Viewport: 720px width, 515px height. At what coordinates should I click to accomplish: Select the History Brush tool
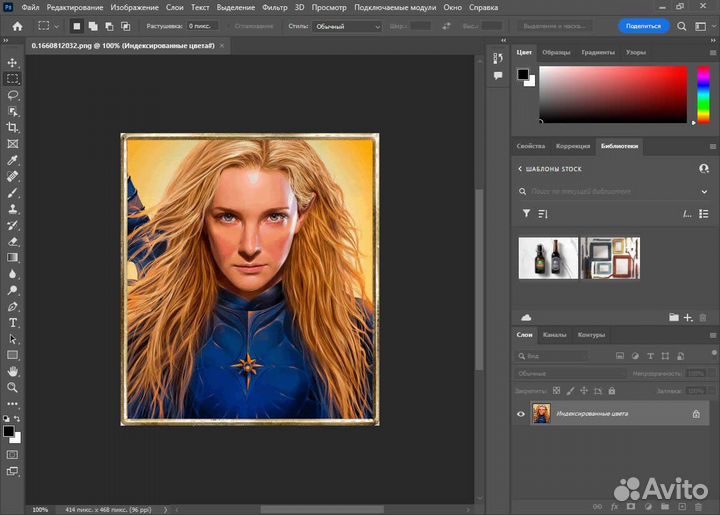pos(12,225)
